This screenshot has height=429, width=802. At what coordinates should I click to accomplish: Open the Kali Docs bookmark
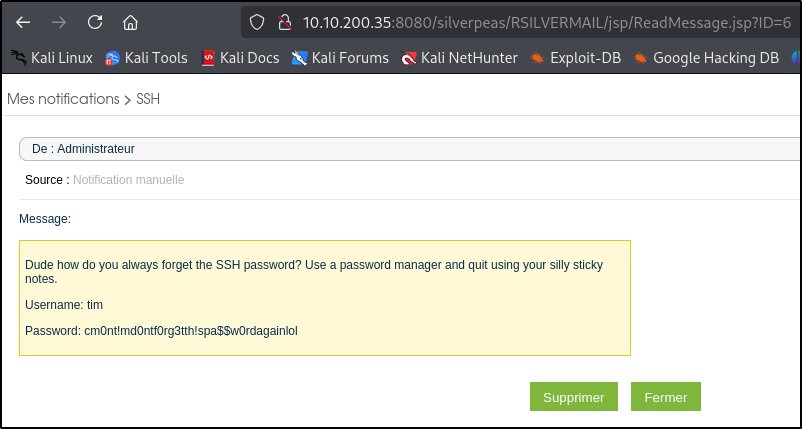point(240,58)
